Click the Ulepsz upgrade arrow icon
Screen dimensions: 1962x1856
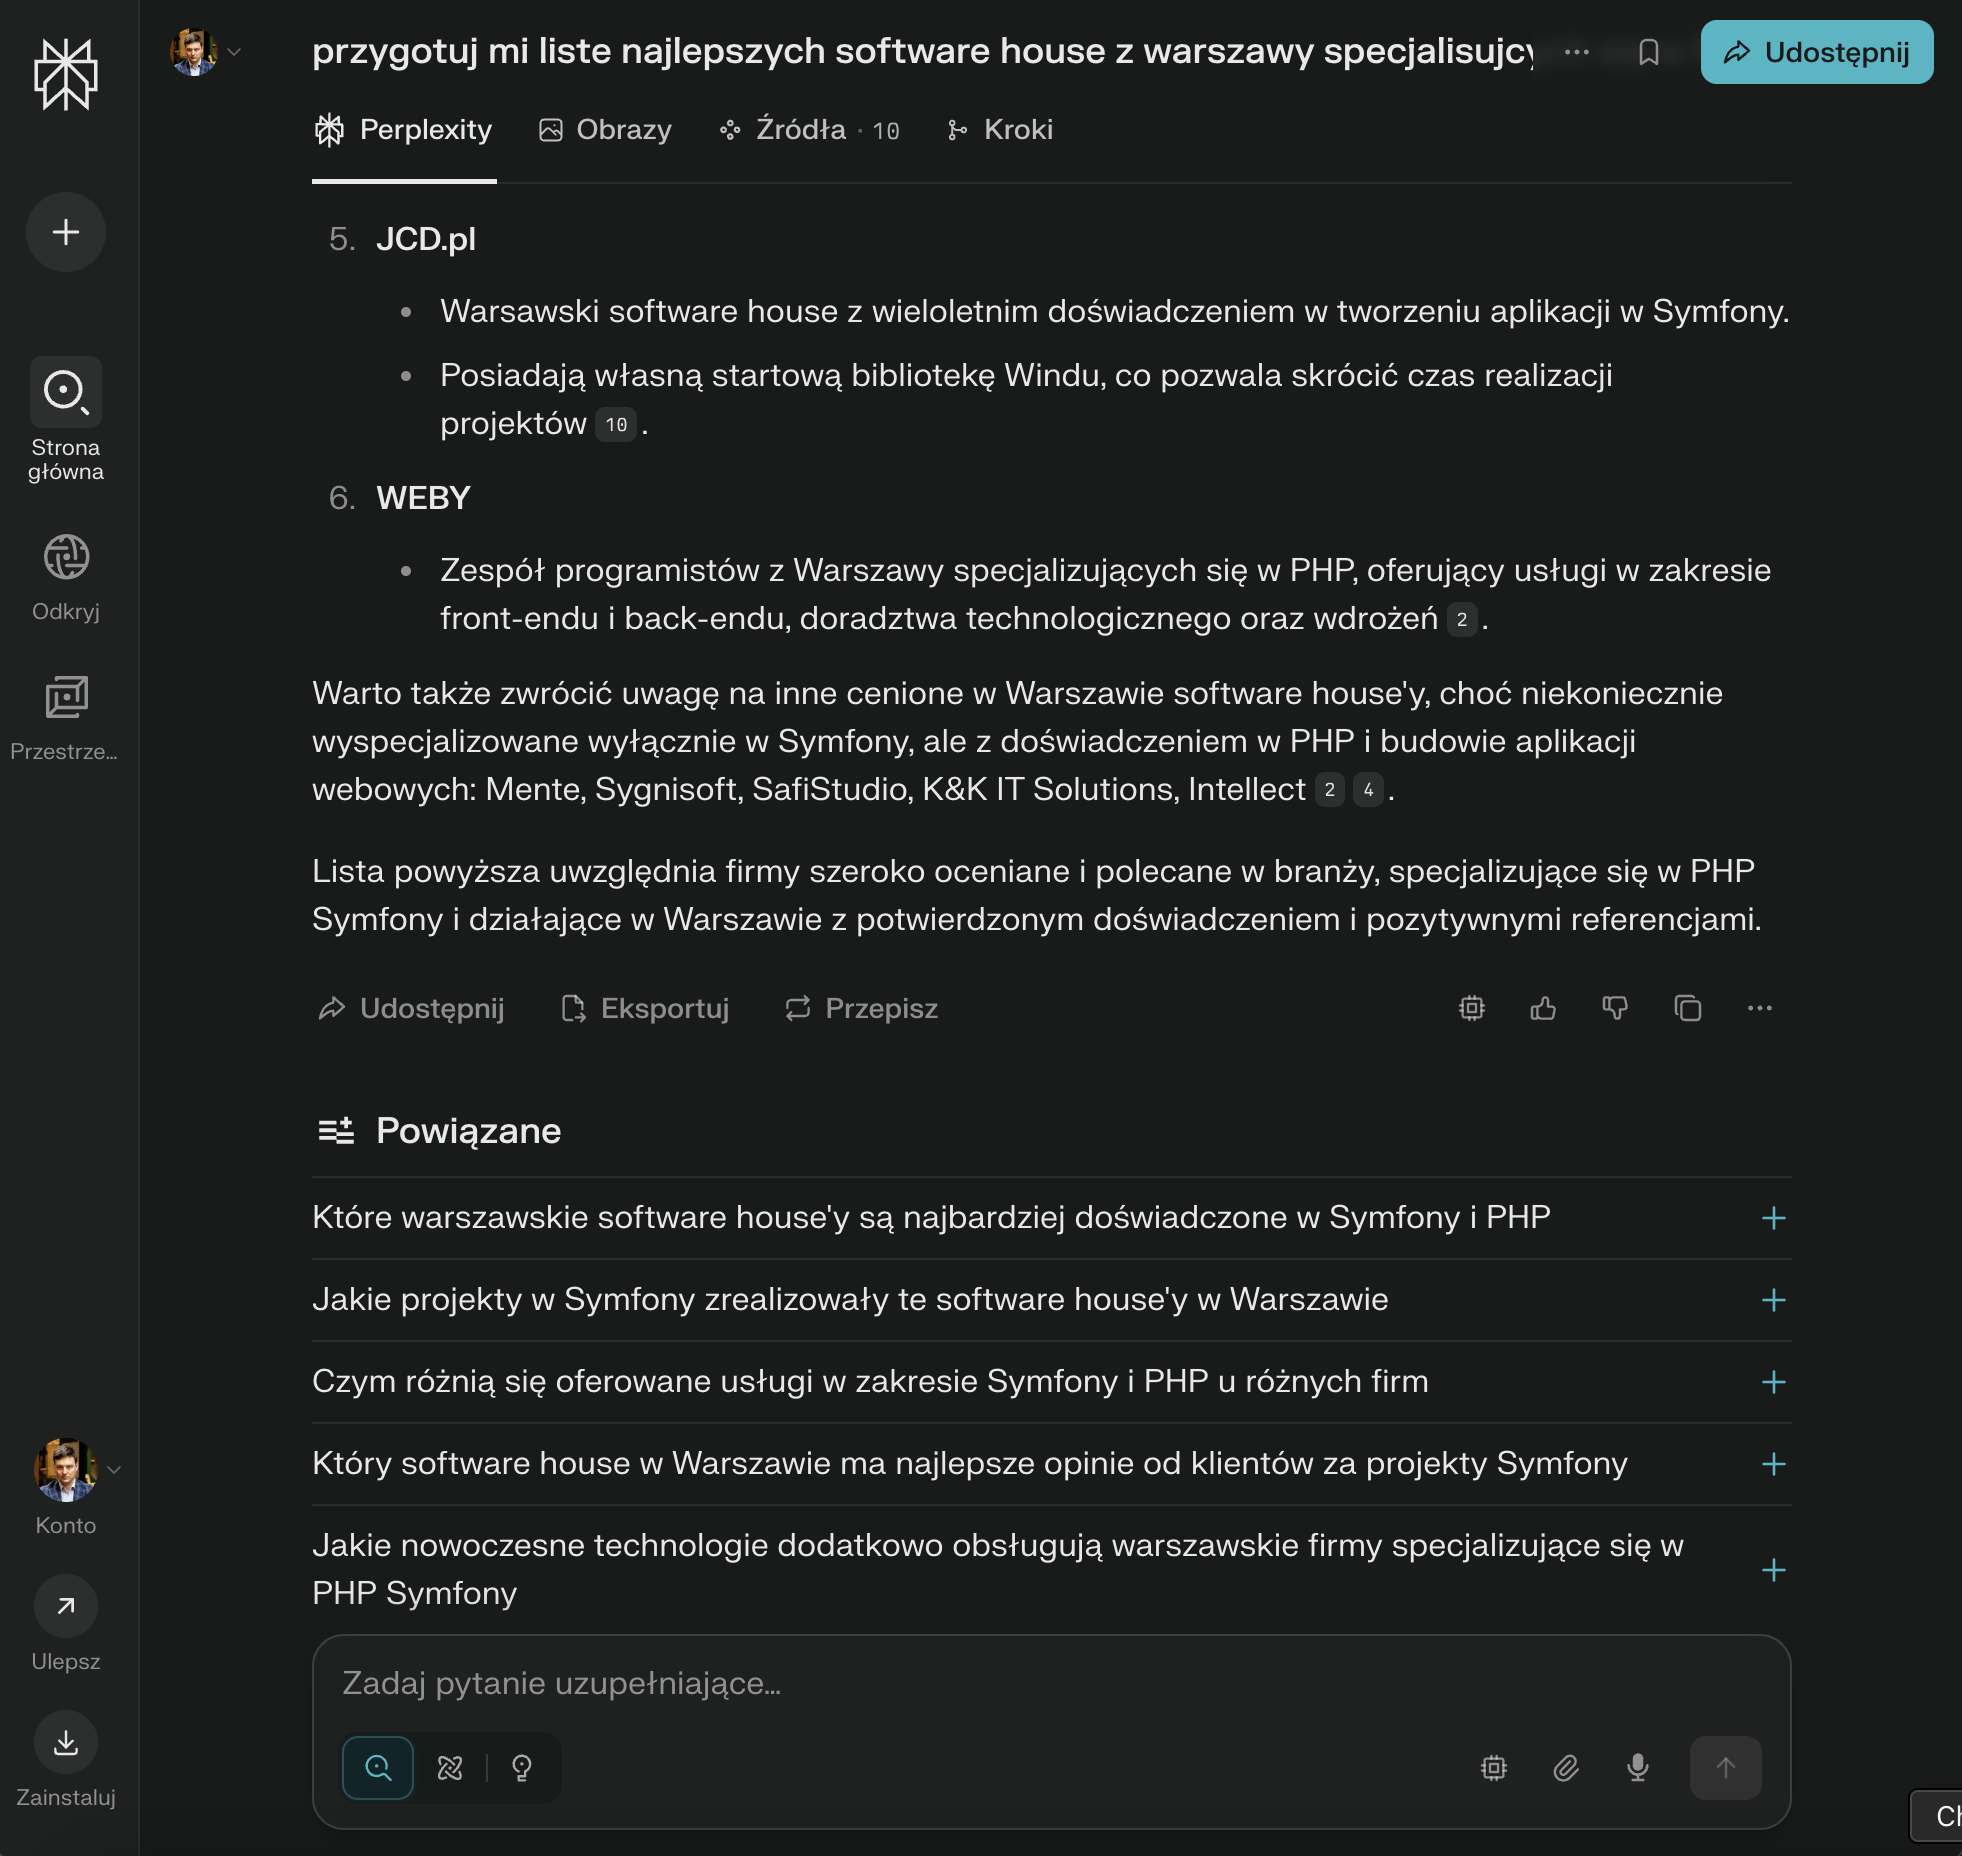pos(66,1606)
